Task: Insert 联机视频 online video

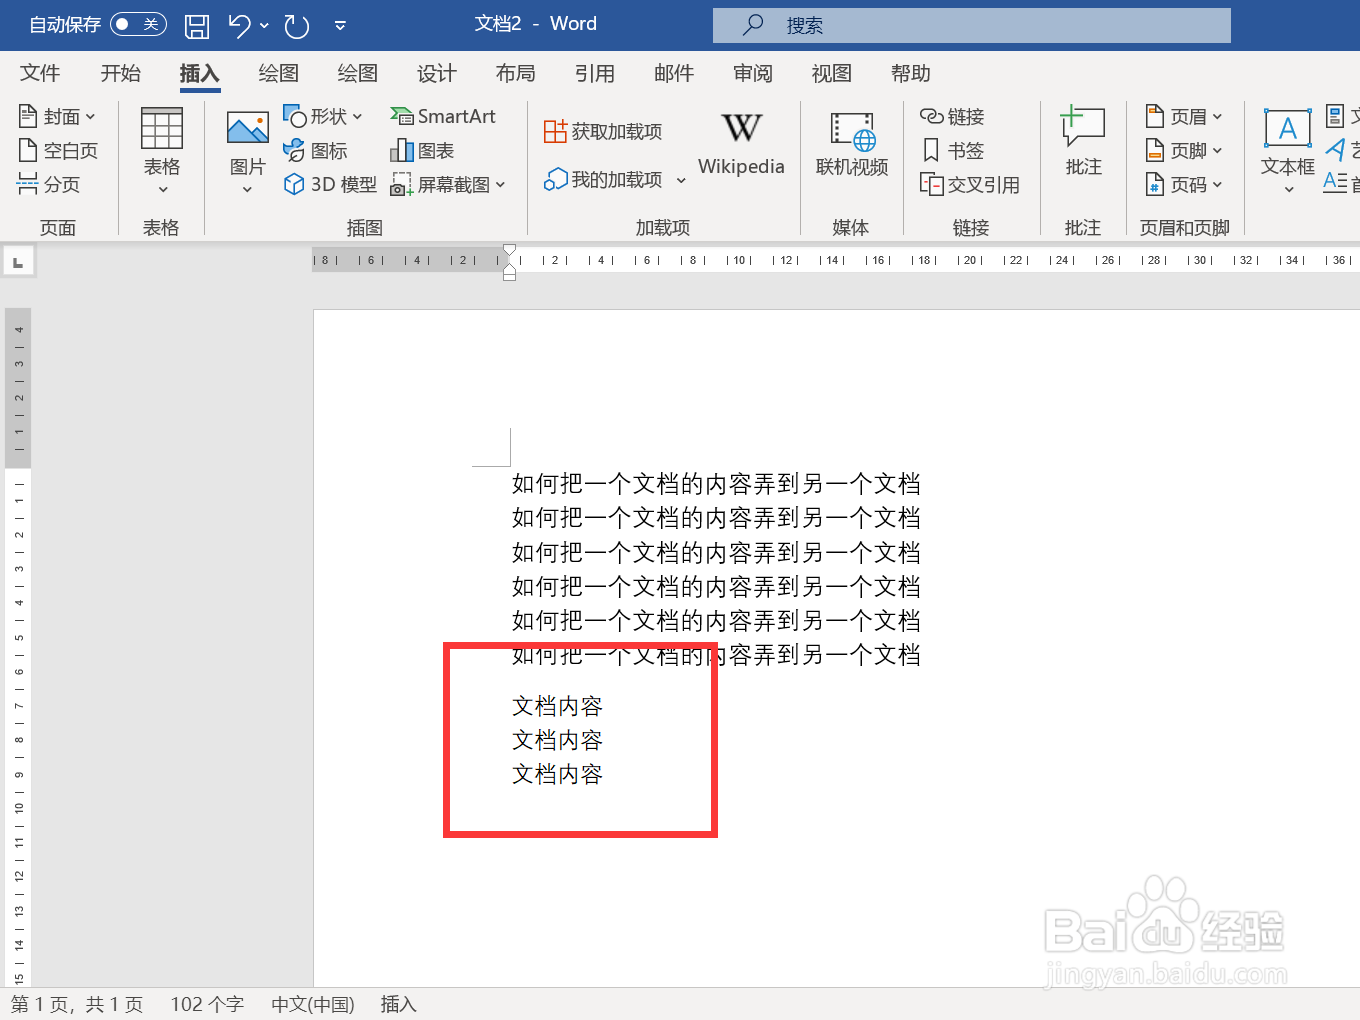Action: pos(852,145)
